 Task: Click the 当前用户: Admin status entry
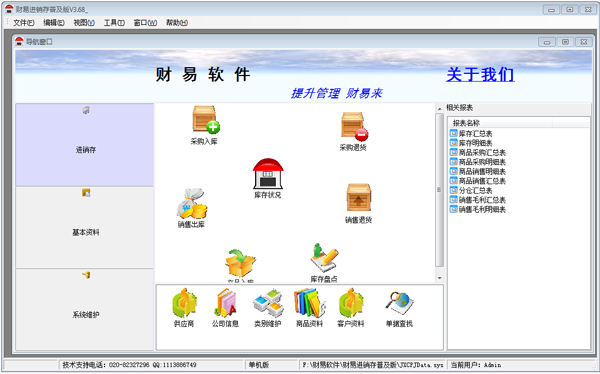[x=476, y=365]
